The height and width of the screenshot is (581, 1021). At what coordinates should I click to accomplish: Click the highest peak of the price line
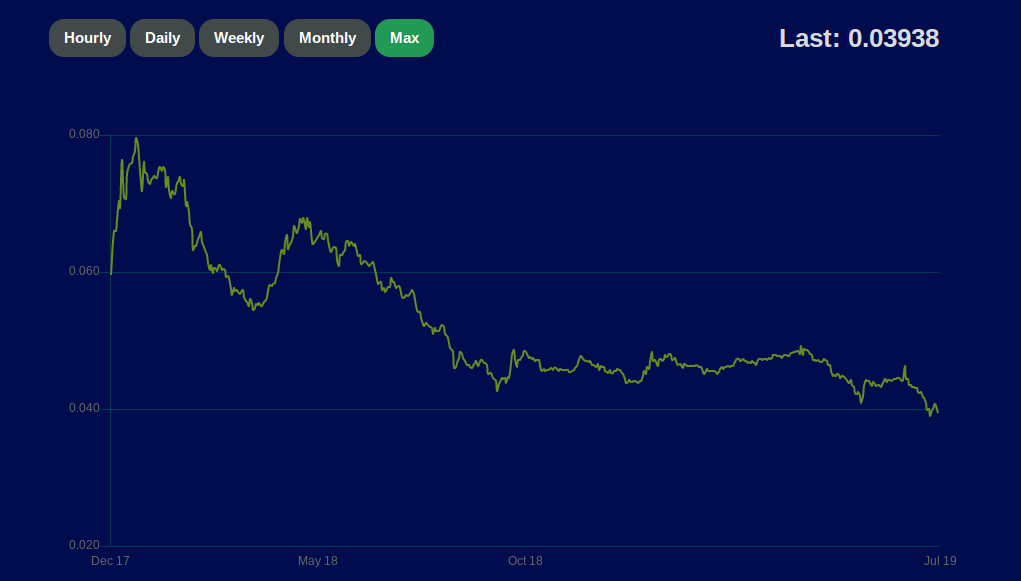(136, 139)
